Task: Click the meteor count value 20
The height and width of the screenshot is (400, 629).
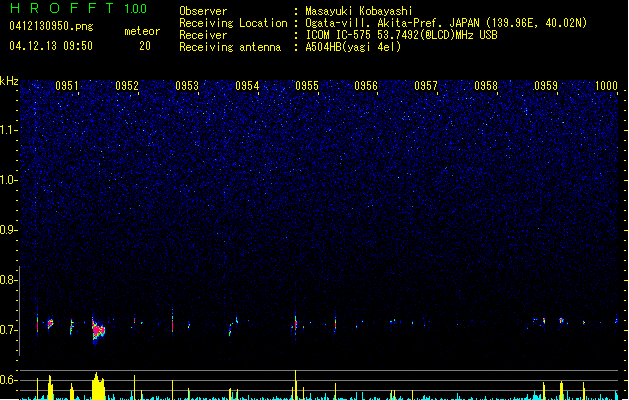Action: [x=145, y=46]
